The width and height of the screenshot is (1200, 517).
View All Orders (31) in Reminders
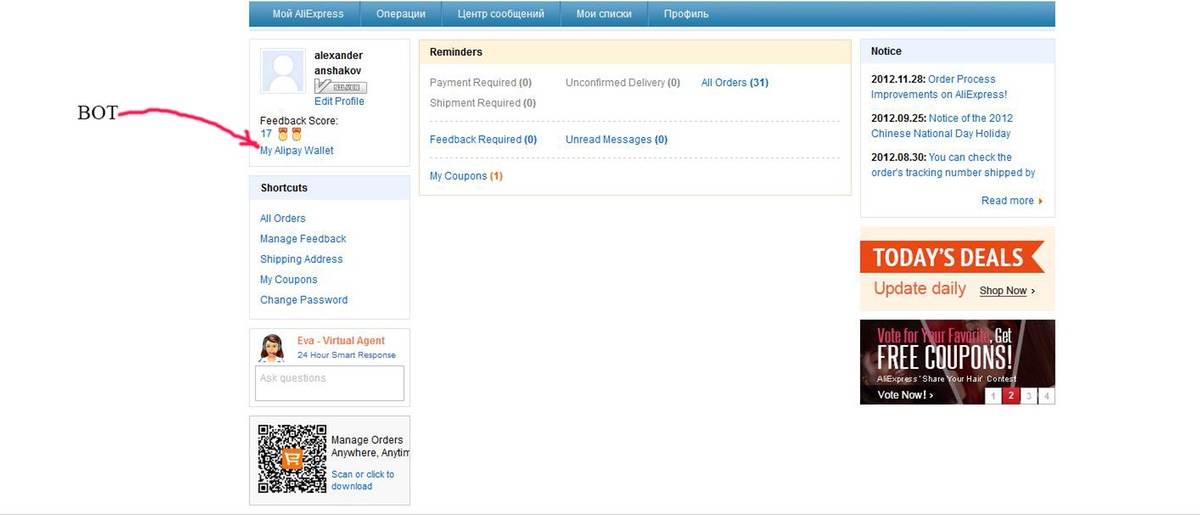click(x=734, y=83)
